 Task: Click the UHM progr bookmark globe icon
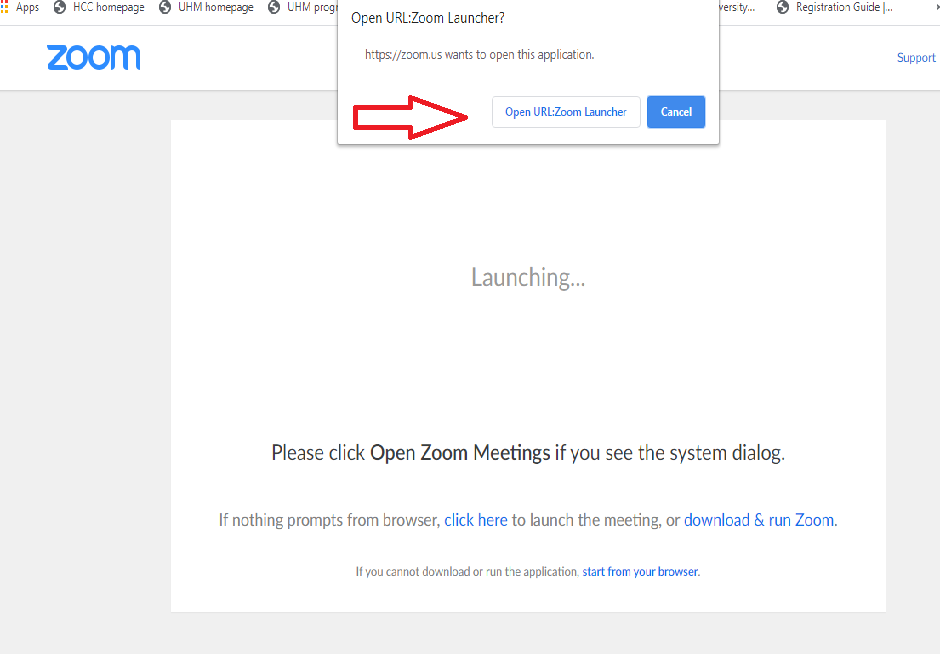(x=274, y=7)
